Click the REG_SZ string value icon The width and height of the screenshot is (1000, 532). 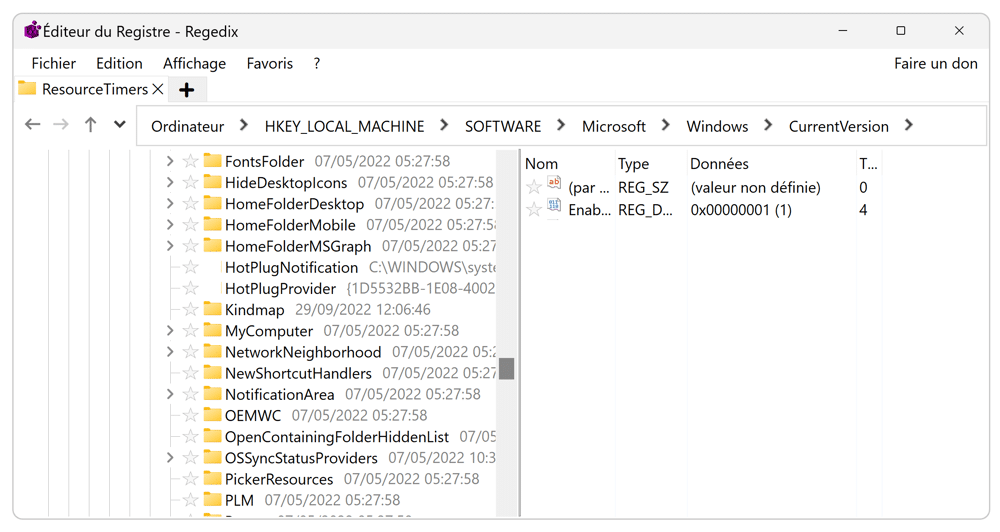click(x=554, y=183)
